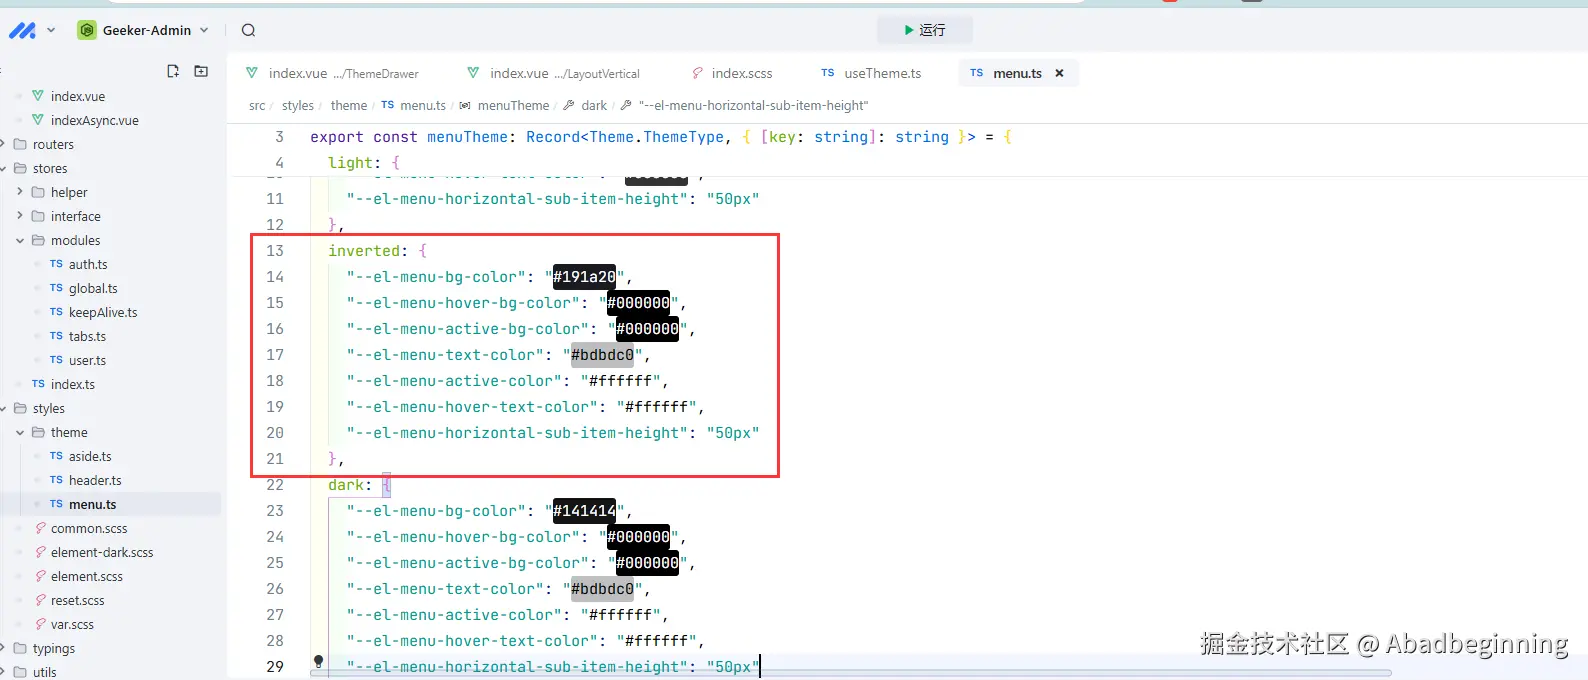Open user.ts in the file tree
Image resolution: width=1588 pixels, height=680 pixels.
pos(87,360)
